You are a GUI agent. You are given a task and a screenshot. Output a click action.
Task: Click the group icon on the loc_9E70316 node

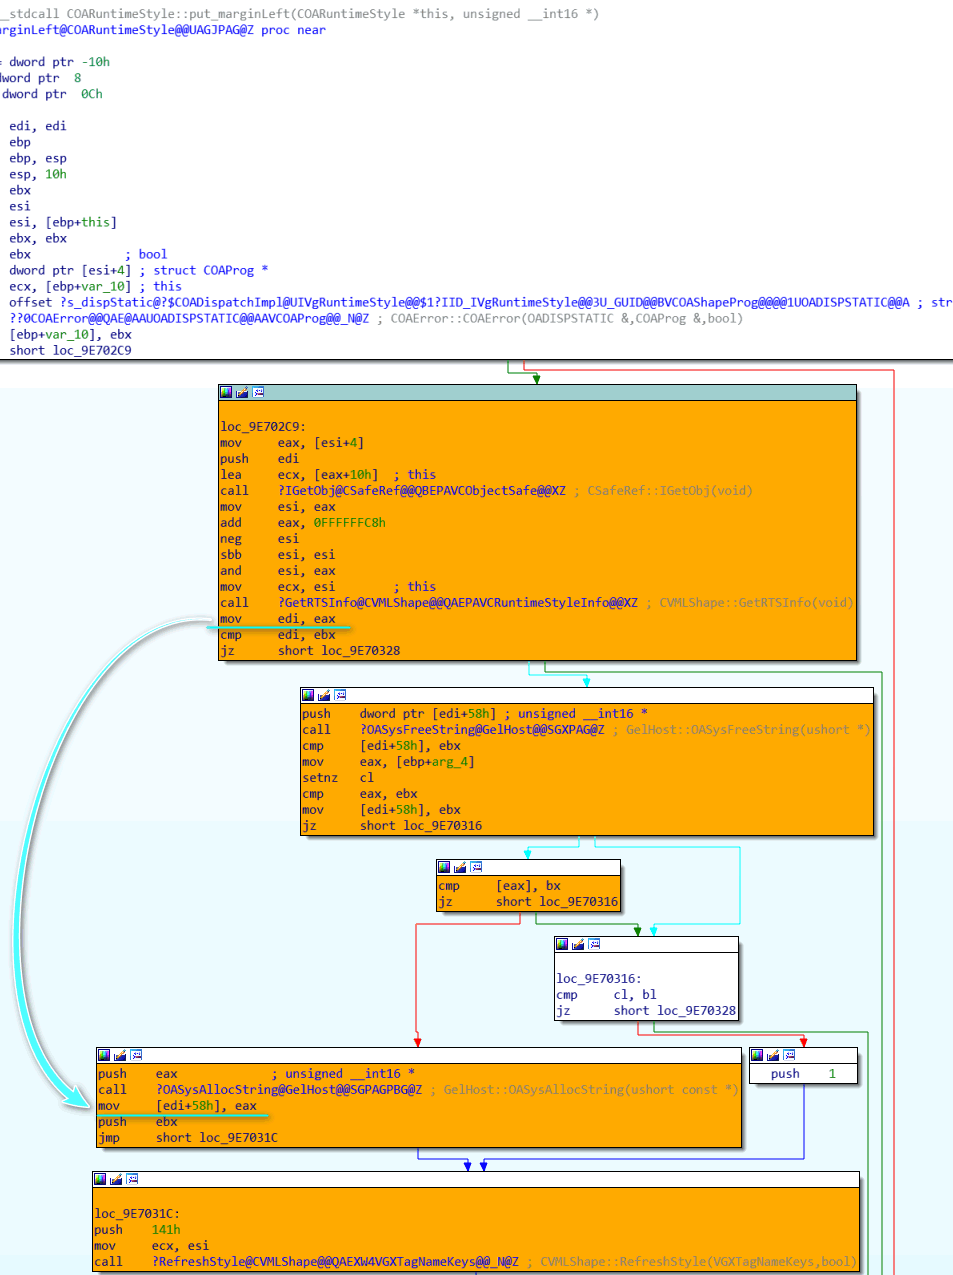[x=594, y=944]
